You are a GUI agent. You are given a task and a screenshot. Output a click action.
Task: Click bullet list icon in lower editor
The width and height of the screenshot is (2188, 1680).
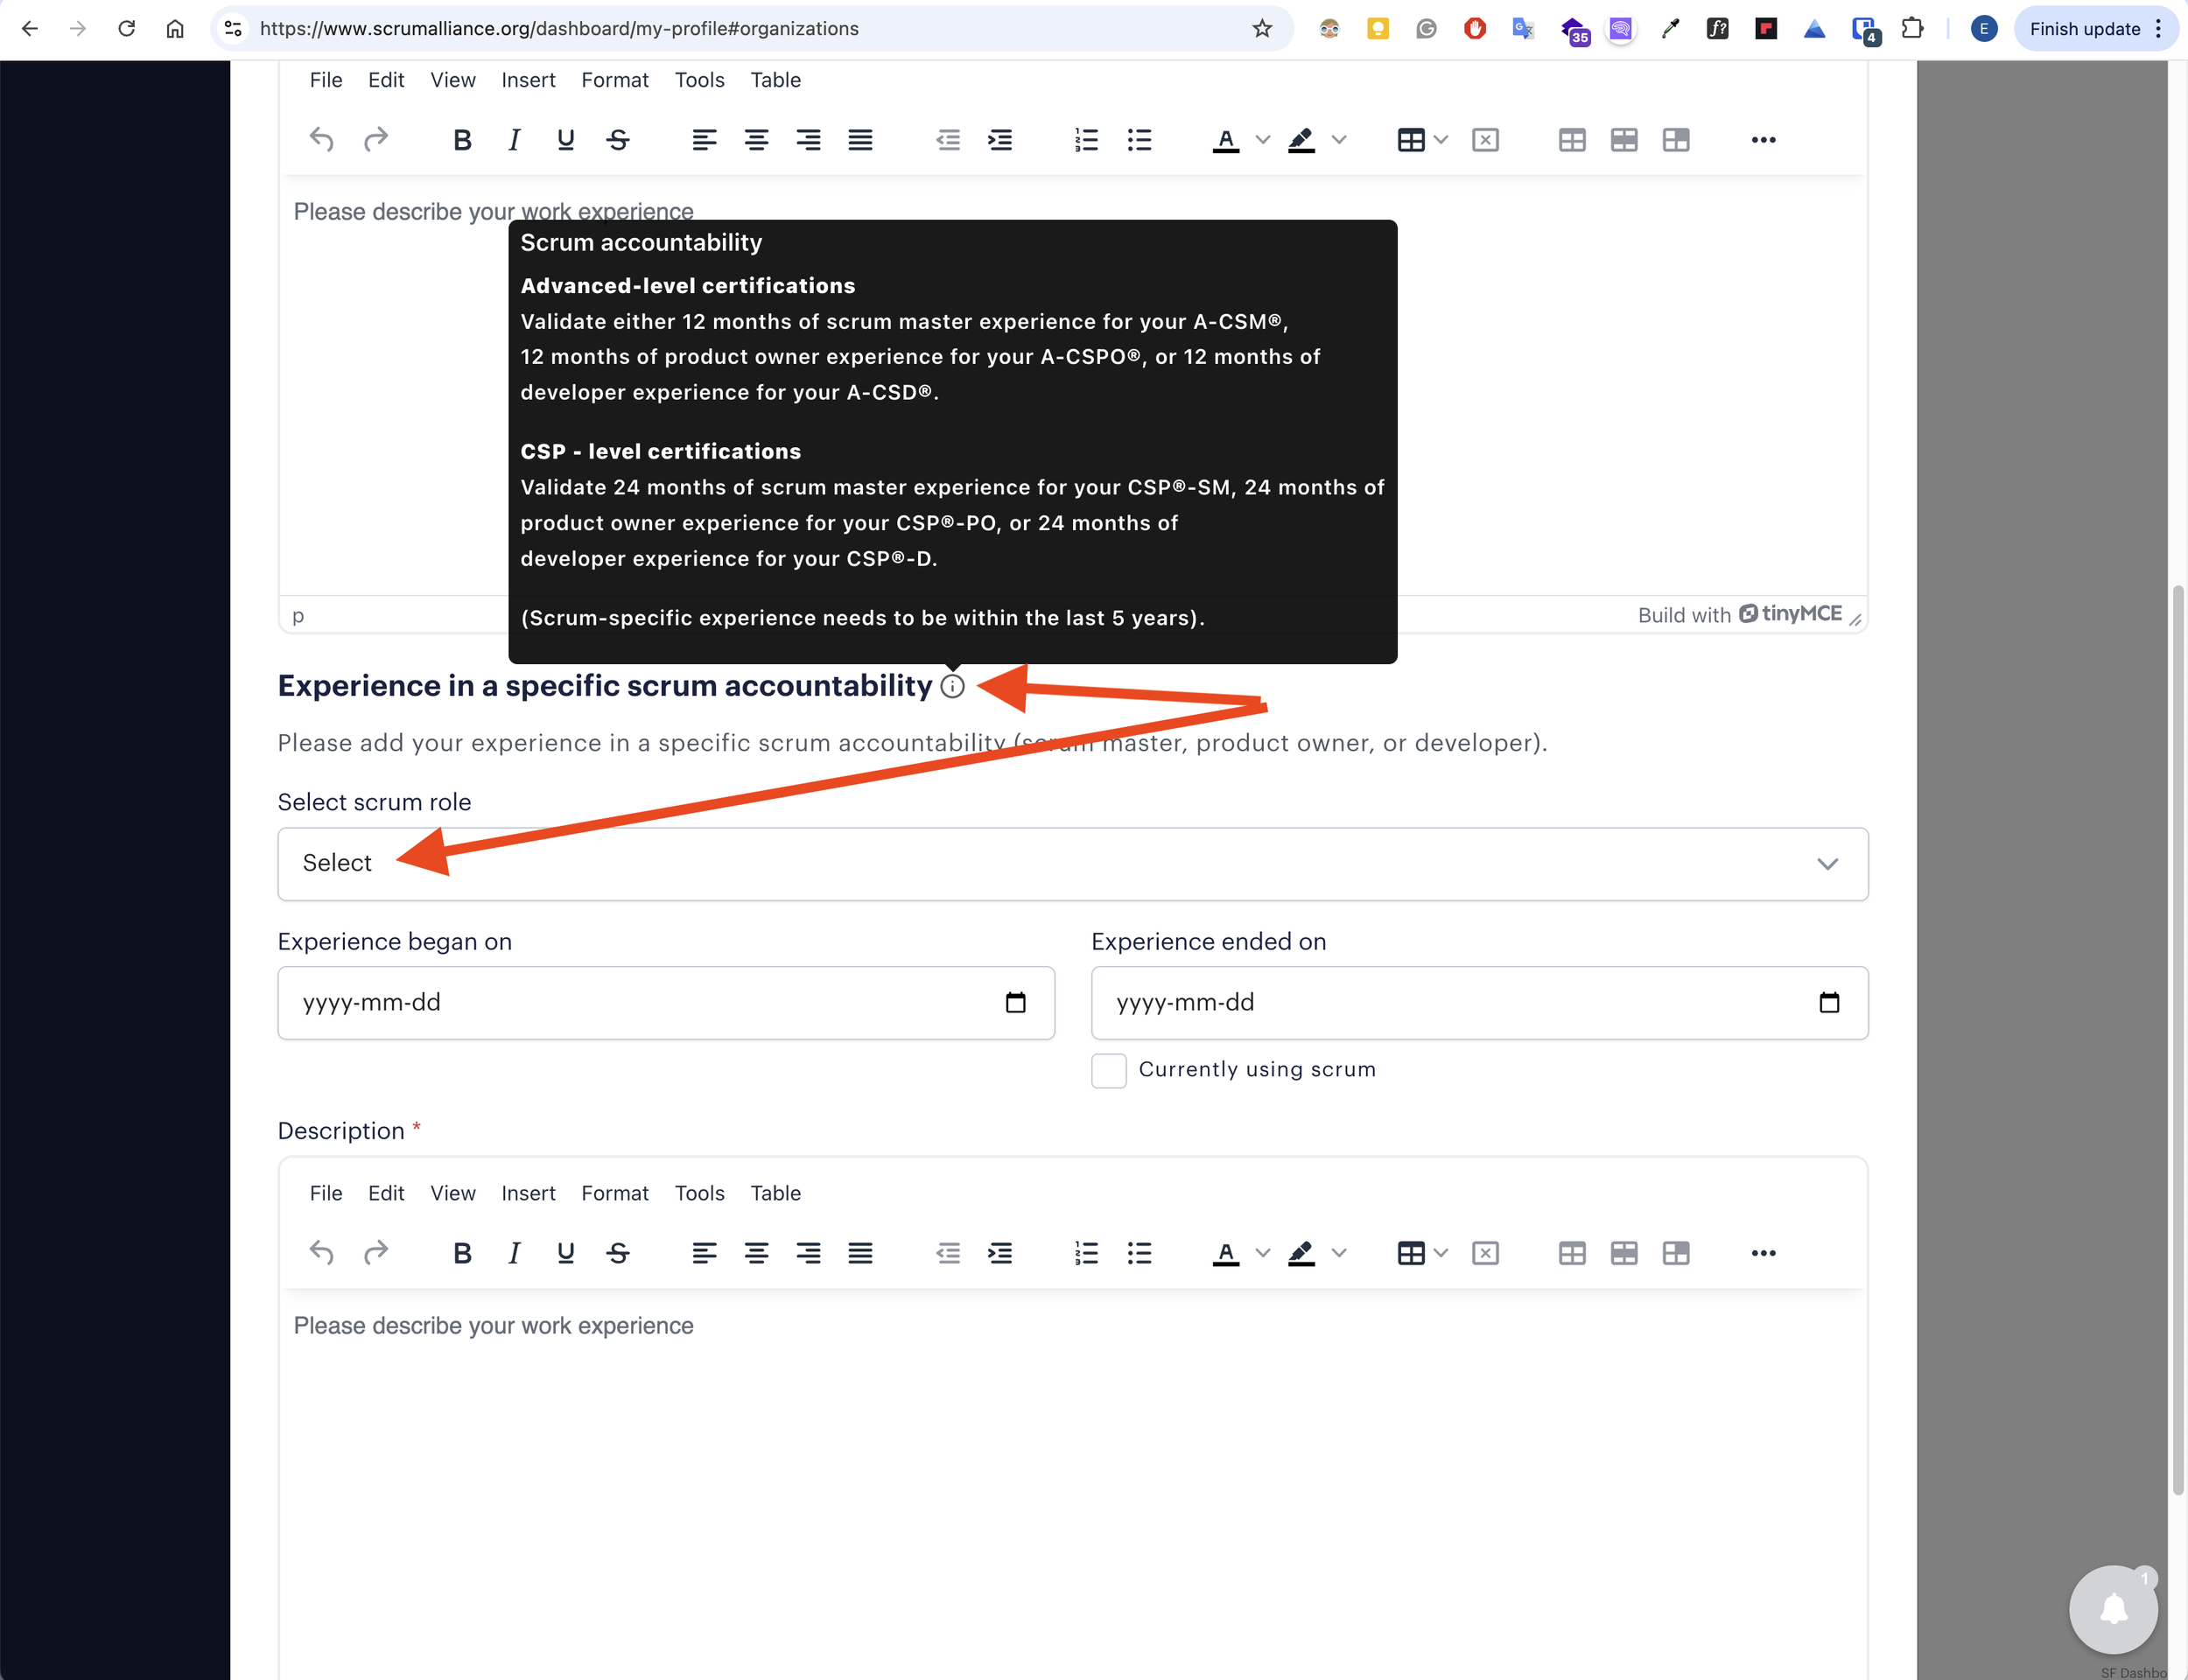click(x=1139, y=1253)
